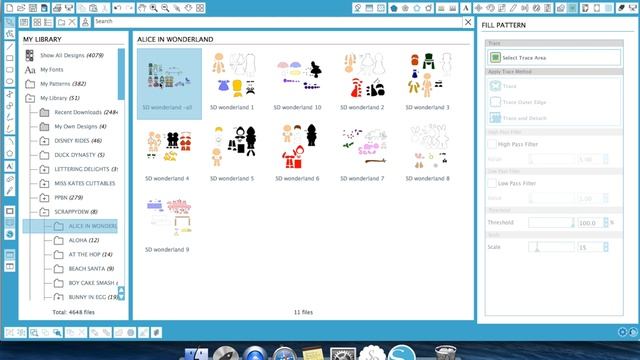640x360 pixels.
Task: Select the SD wonderland 9 thumbnail
Action: click(x=167, y=223)
